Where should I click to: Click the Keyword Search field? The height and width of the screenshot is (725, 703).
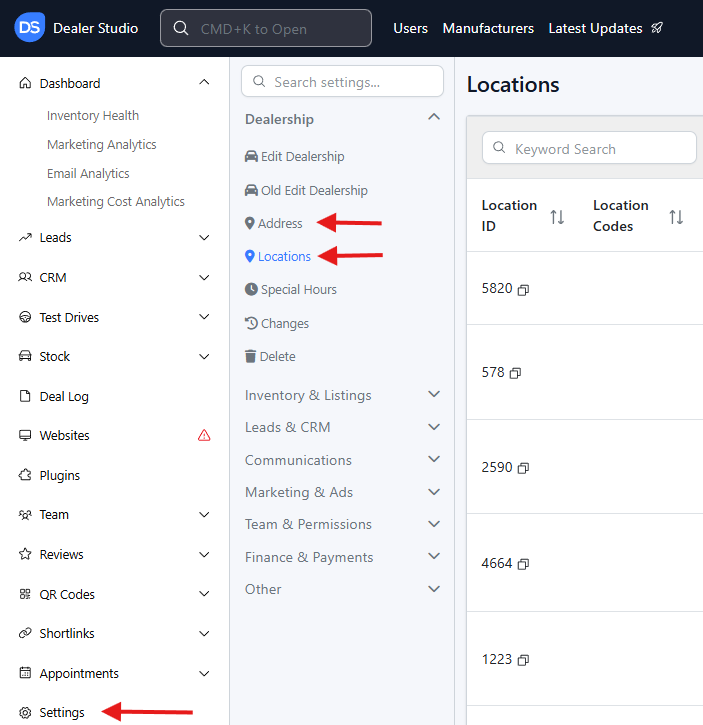tap(590, 149)
